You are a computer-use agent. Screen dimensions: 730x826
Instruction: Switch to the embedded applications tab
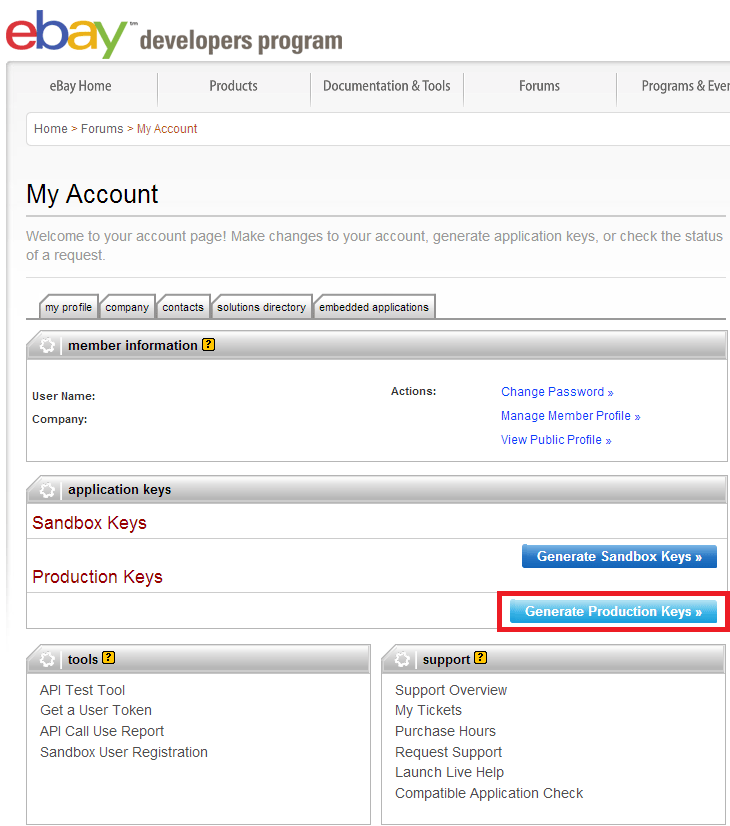pos(374,307)
